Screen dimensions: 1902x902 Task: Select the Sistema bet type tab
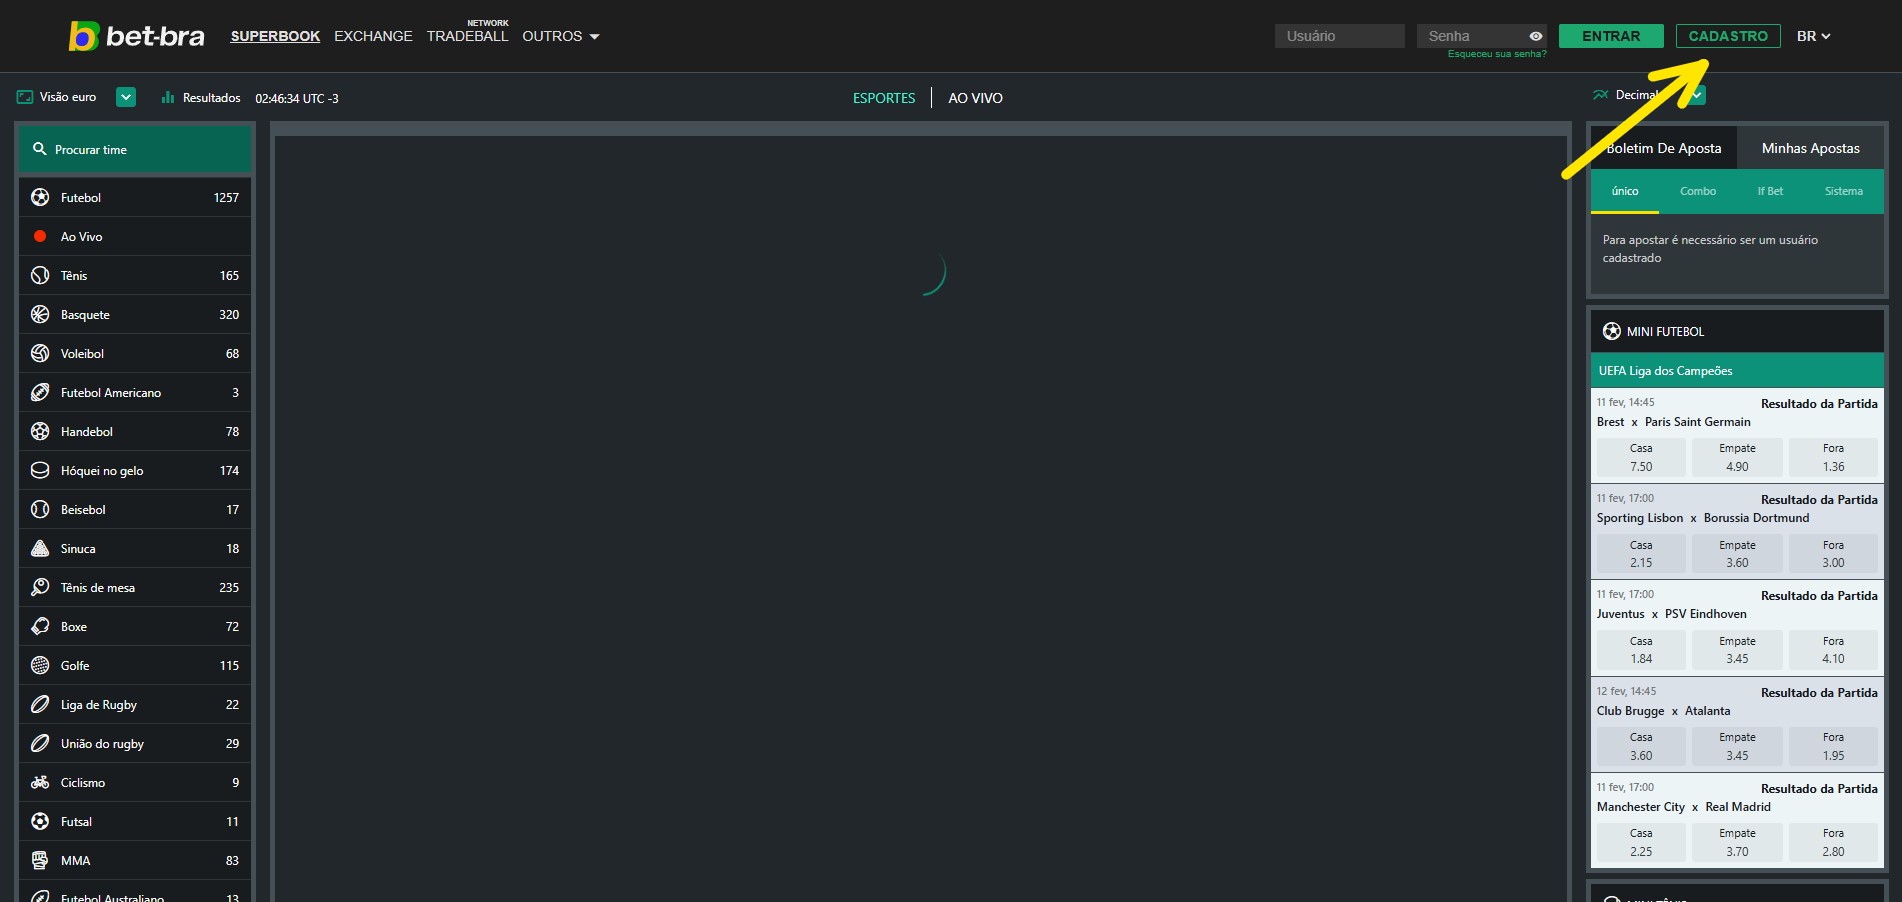pyautogui.click(x=1844, y=191)
